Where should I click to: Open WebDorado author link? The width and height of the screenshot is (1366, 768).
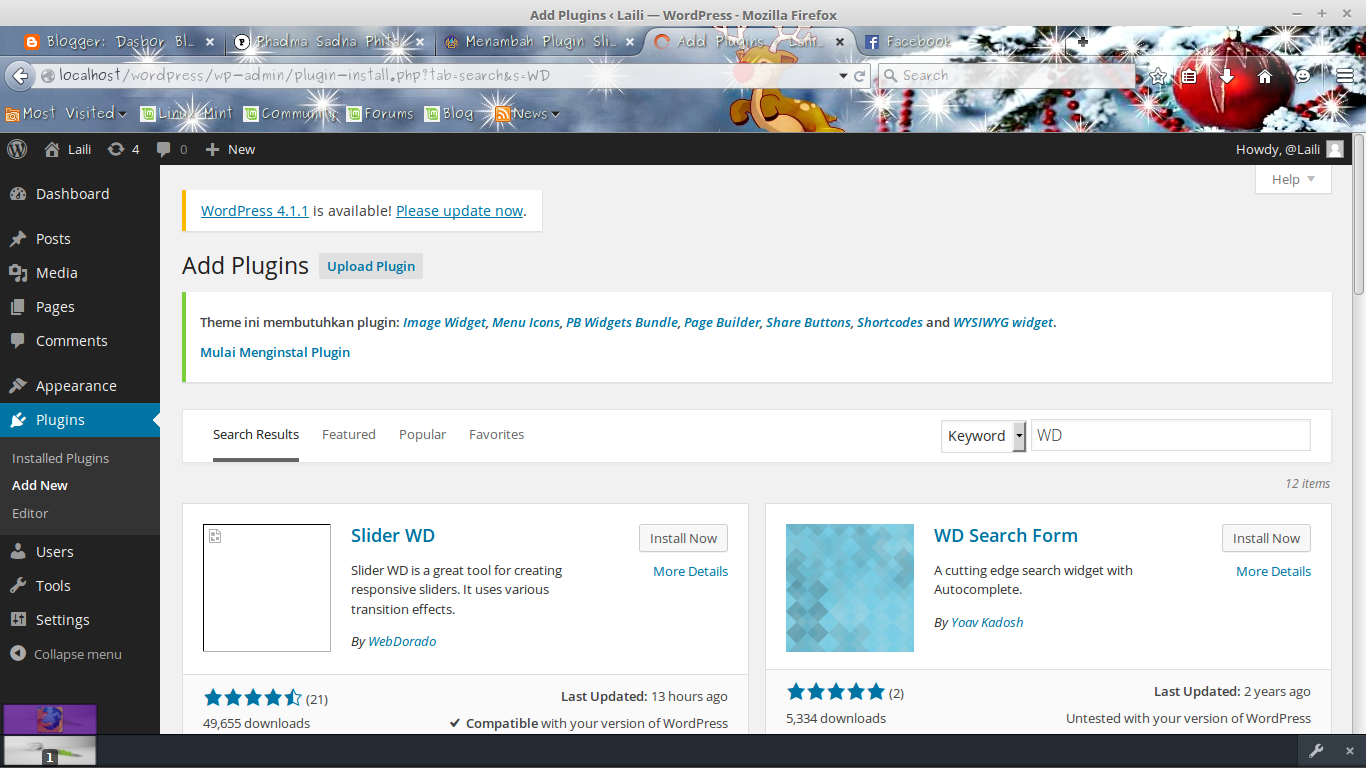tap(402, 642)
